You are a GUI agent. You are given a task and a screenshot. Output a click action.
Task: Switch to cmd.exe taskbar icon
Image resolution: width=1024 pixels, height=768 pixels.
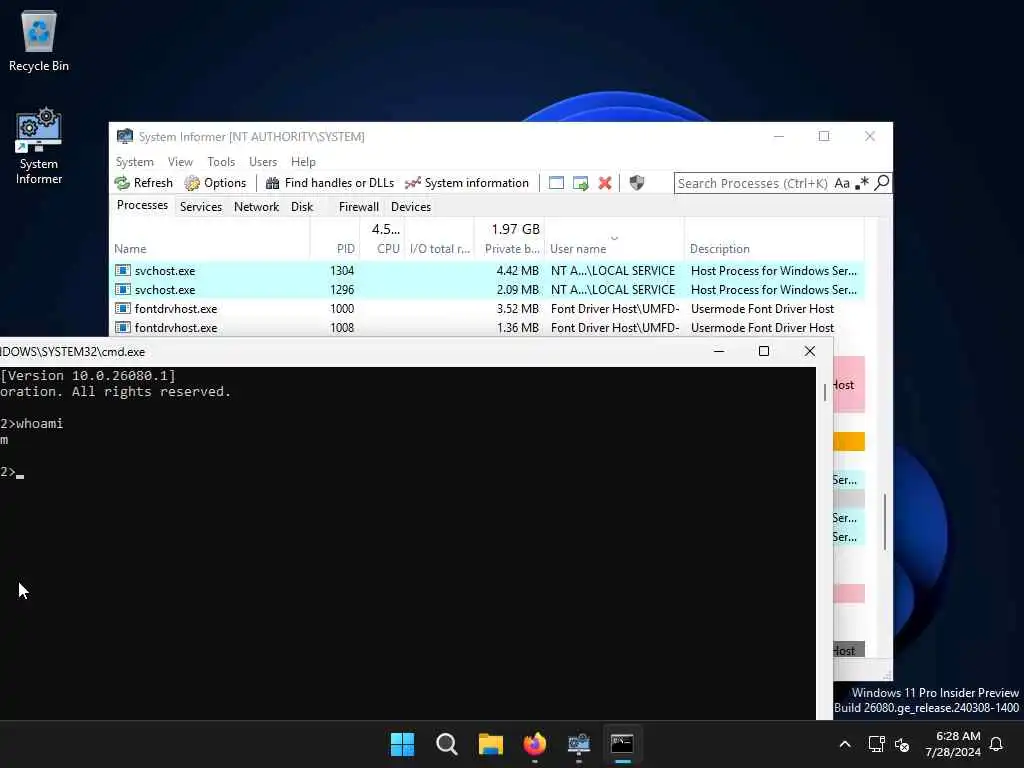pos(622,744)
